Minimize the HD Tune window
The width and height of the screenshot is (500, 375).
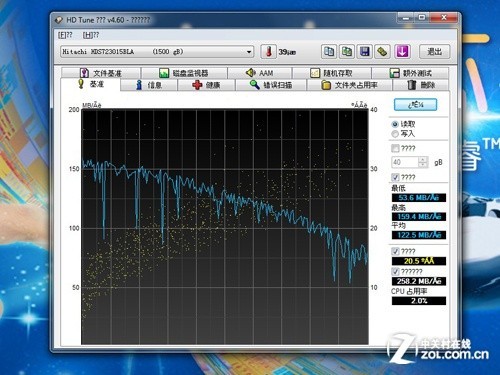406,18
